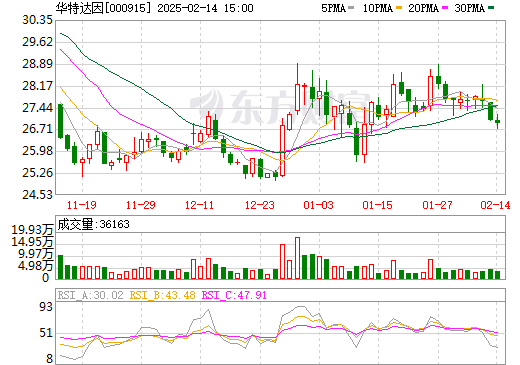Viewport: 520px width, 365px height.
Task: Click the tallest red volume bar
Action: point(297,258)
